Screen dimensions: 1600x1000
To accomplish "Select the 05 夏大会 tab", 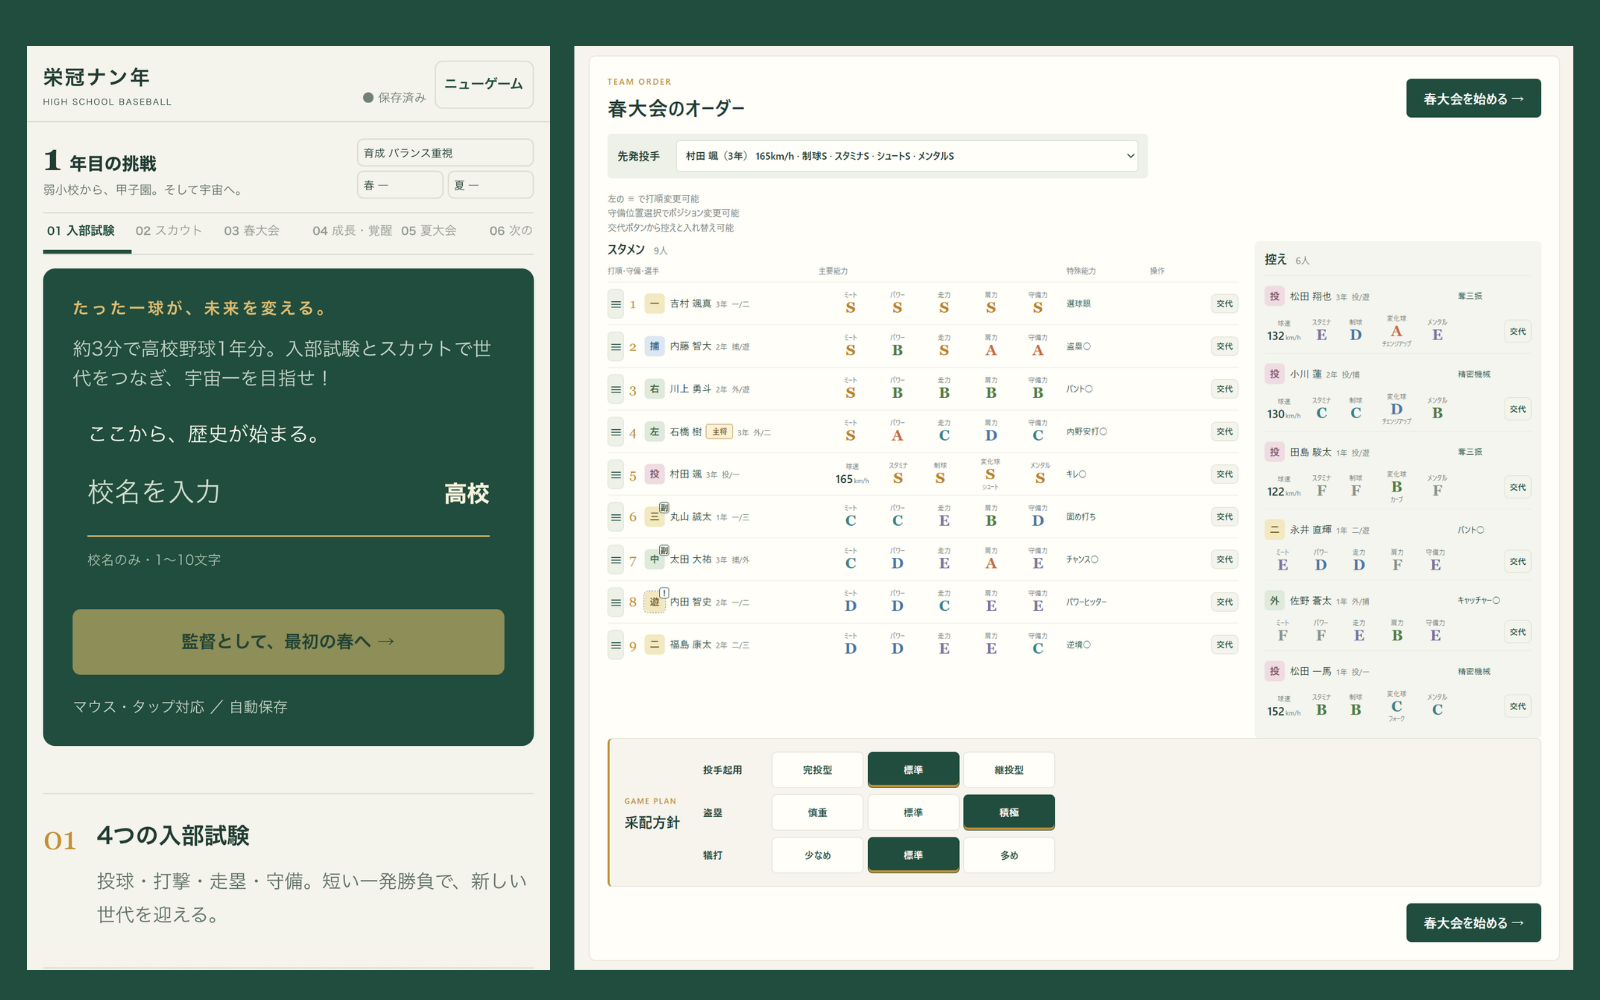I will [x=429, y=231].
